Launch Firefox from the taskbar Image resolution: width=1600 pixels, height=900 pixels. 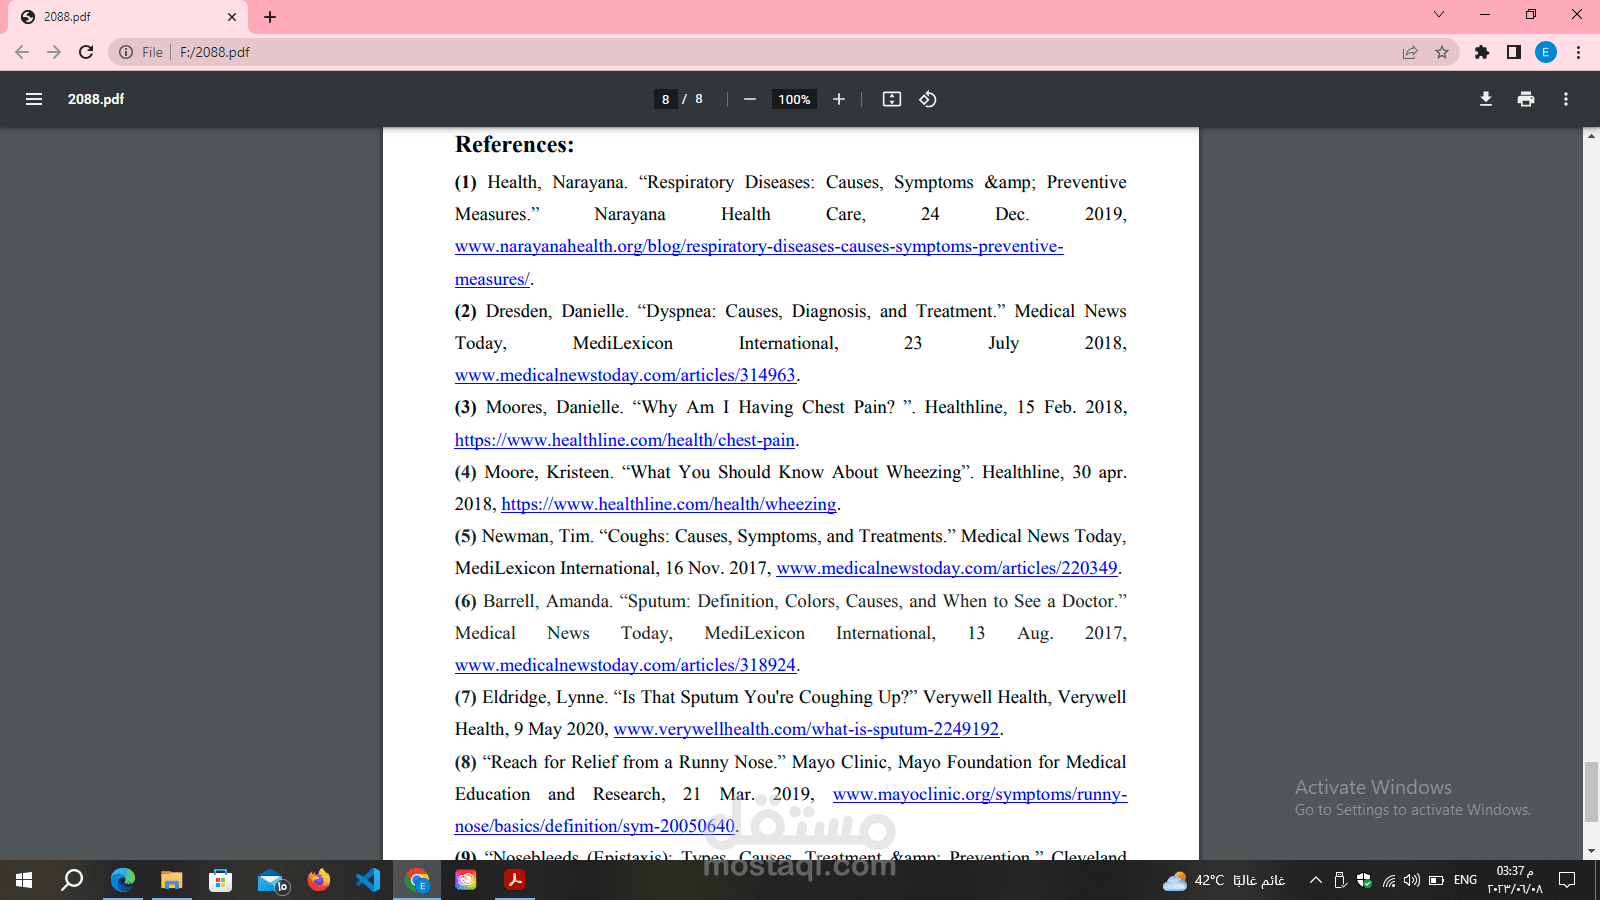pos(319,880)
